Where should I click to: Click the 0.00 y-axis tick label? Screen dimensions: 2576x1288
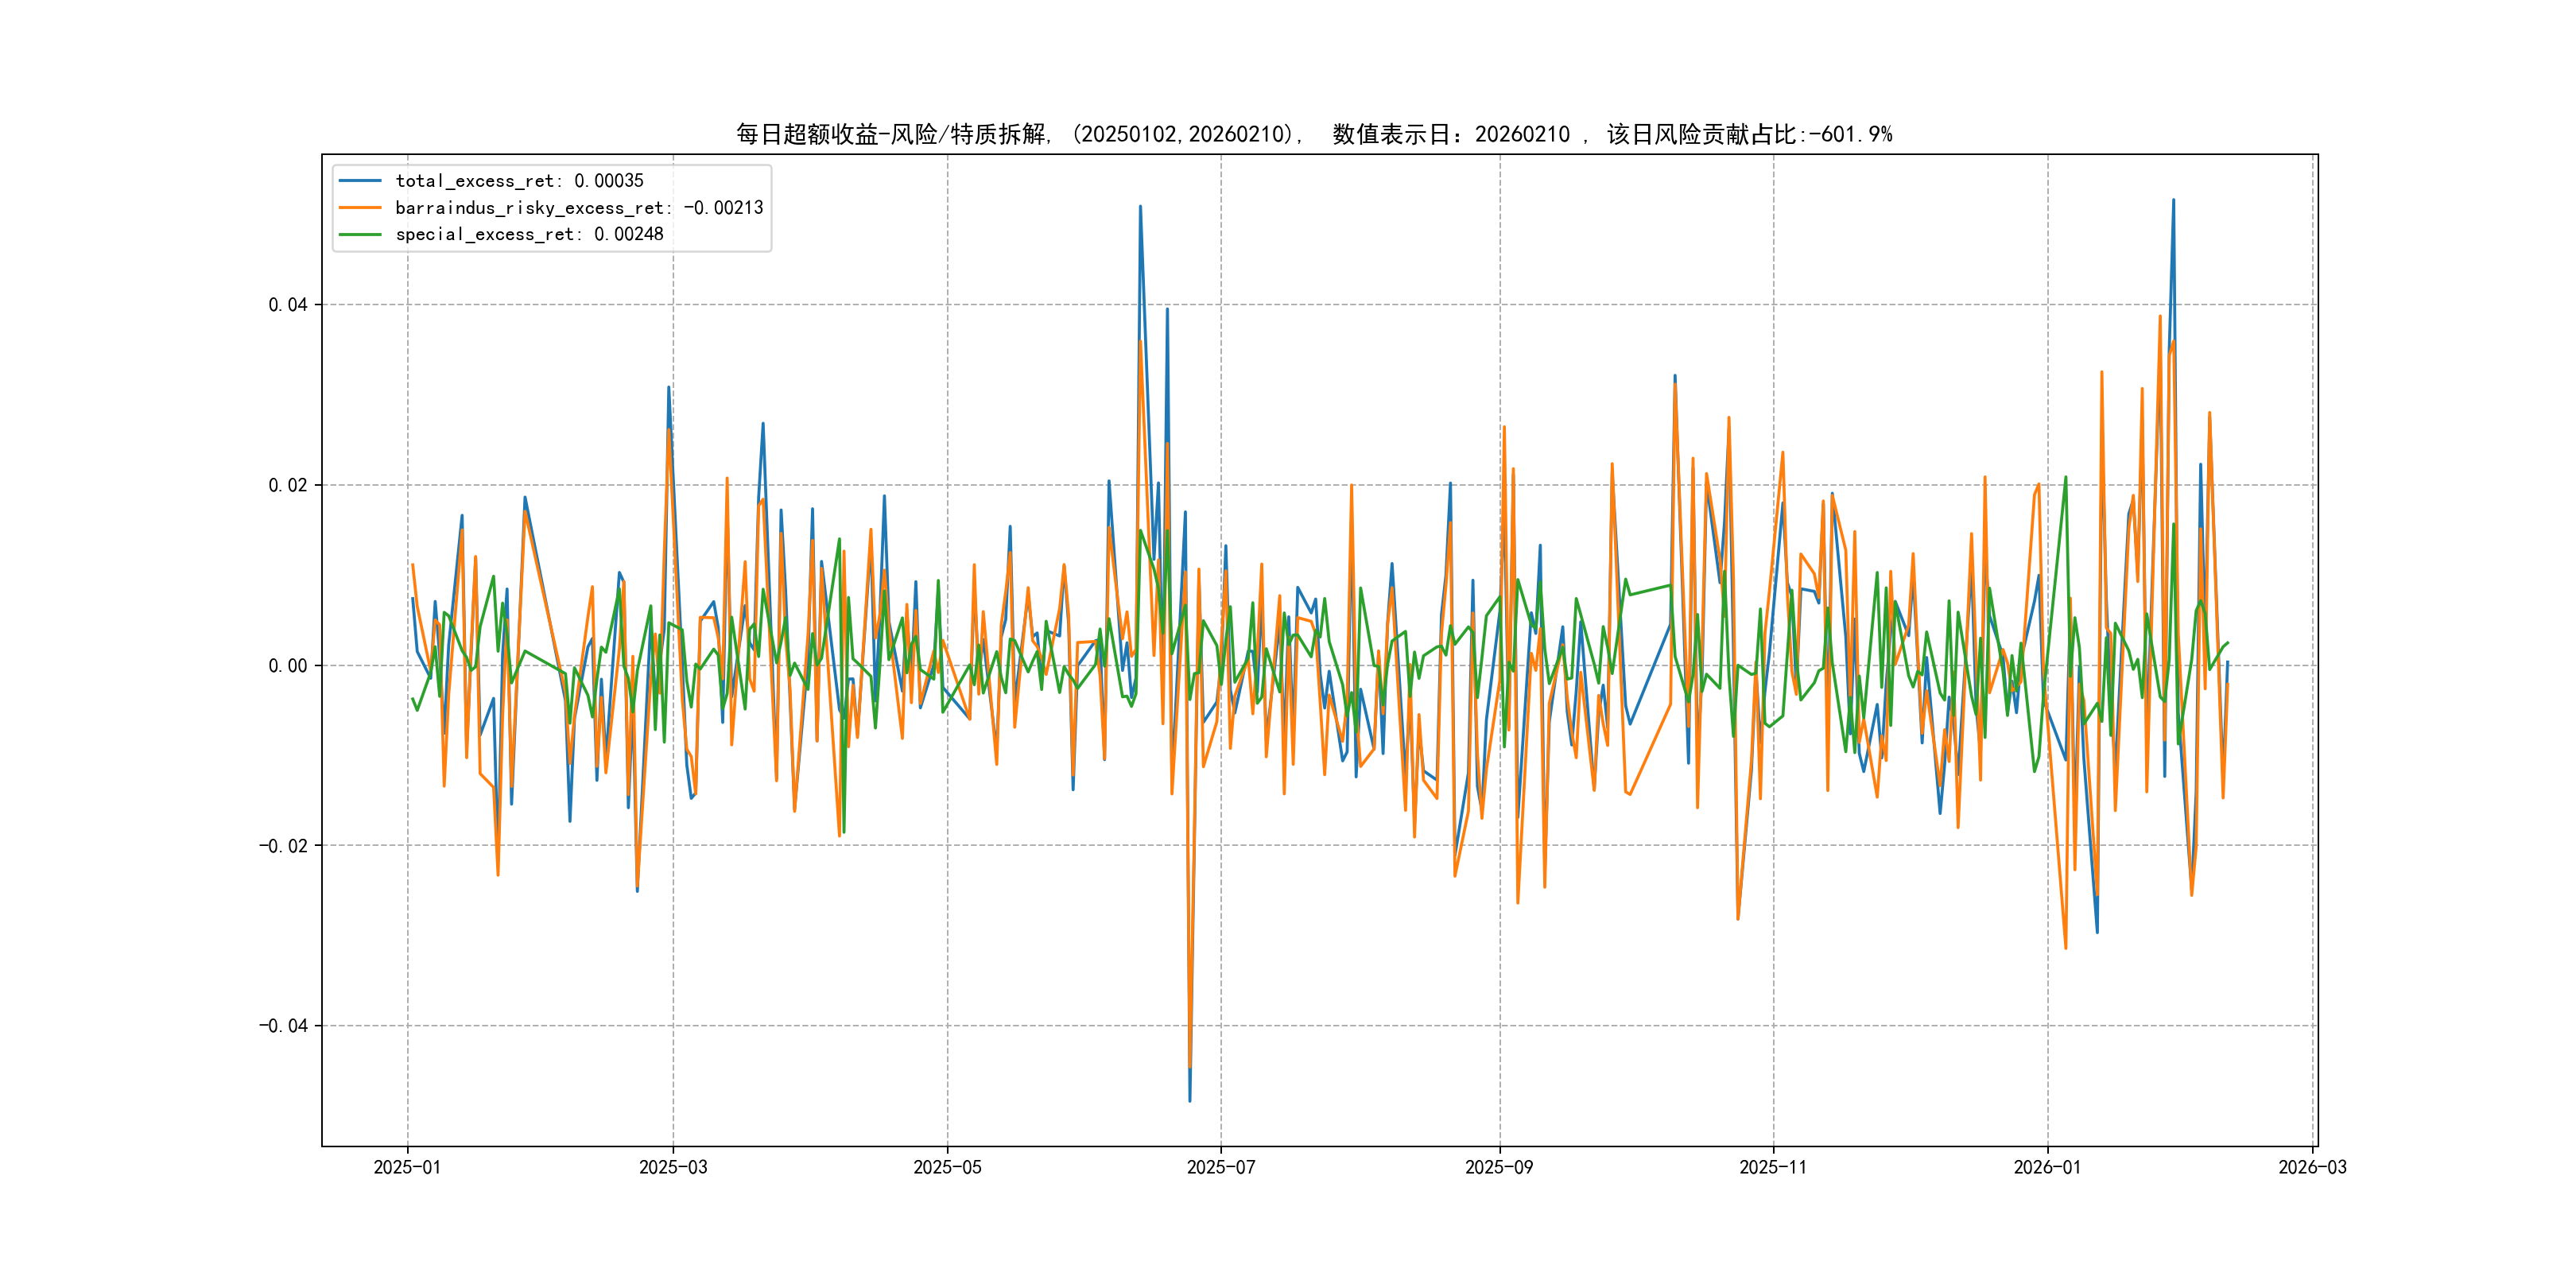(288, 666)
